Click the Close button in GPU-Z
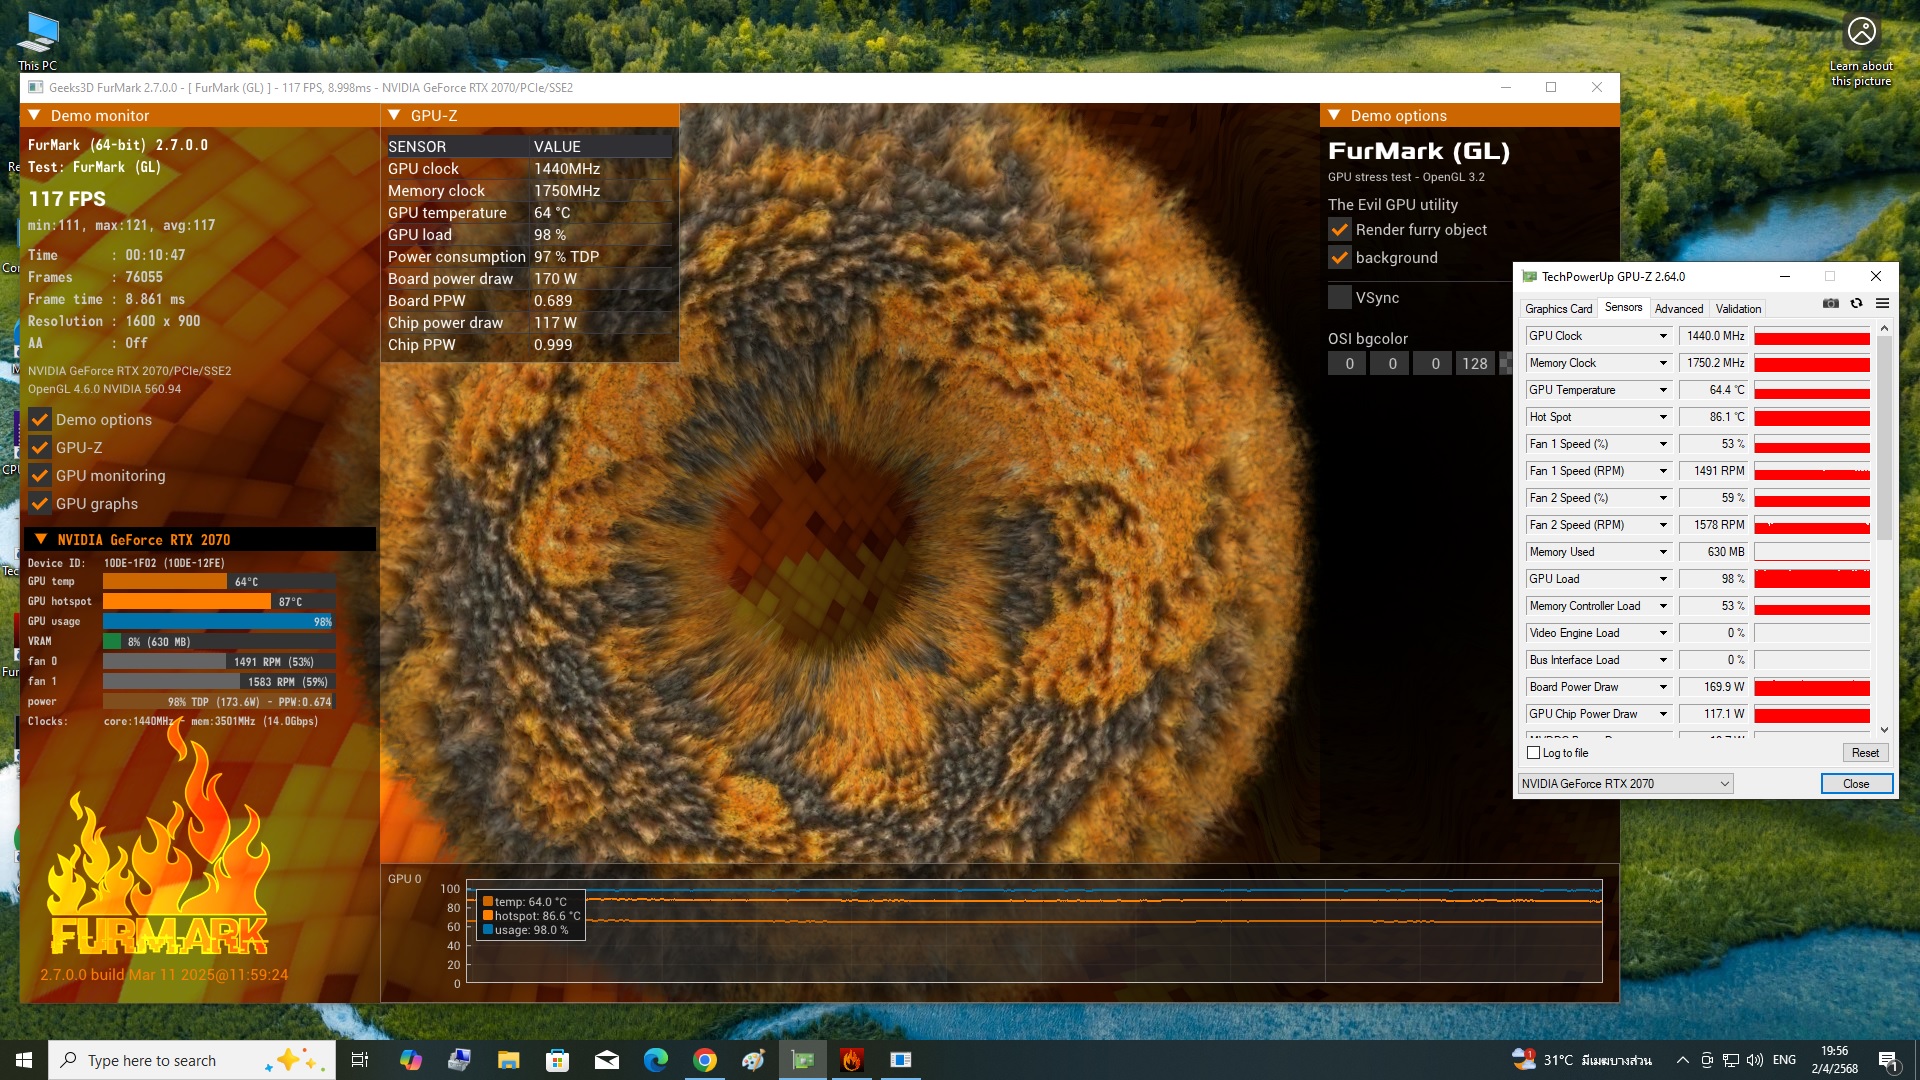Viewport: 1920px width, 1080px height. (1856, 784)
